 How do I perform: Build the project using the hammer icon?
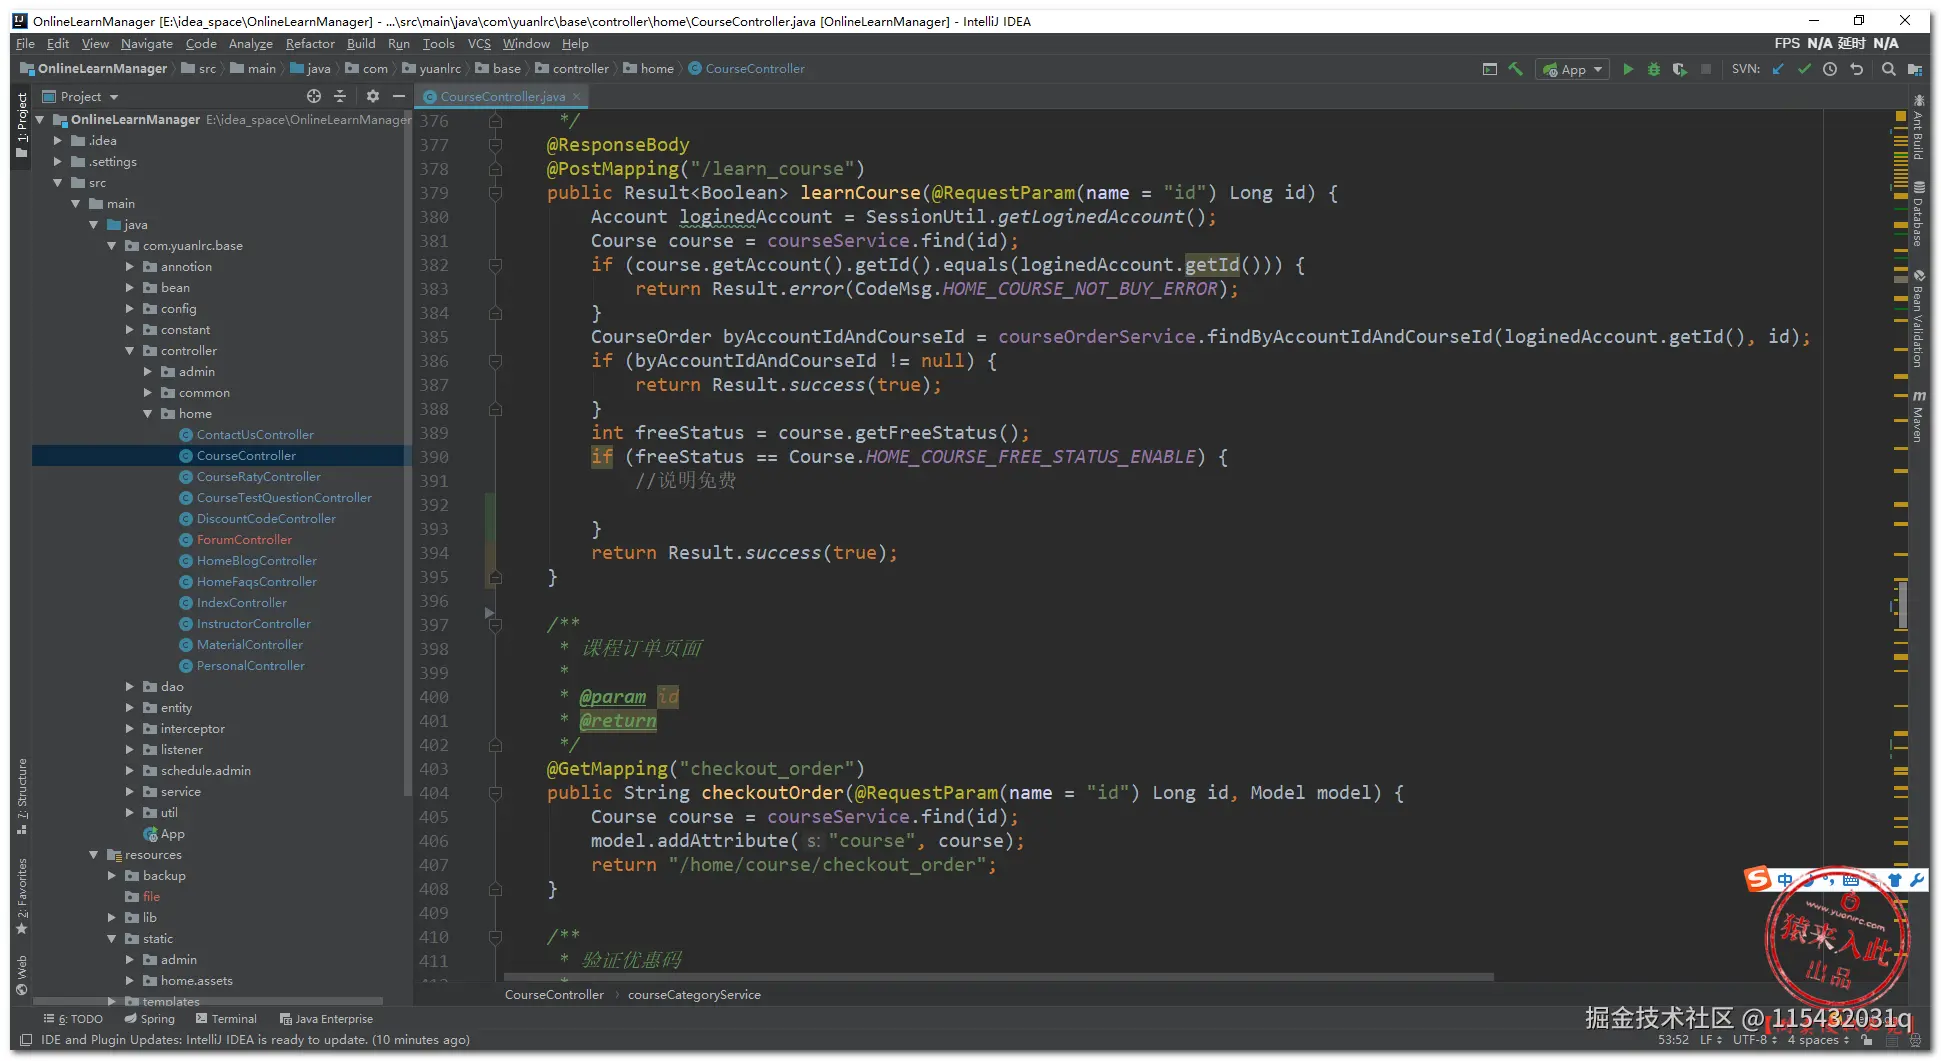(1516, 69)
